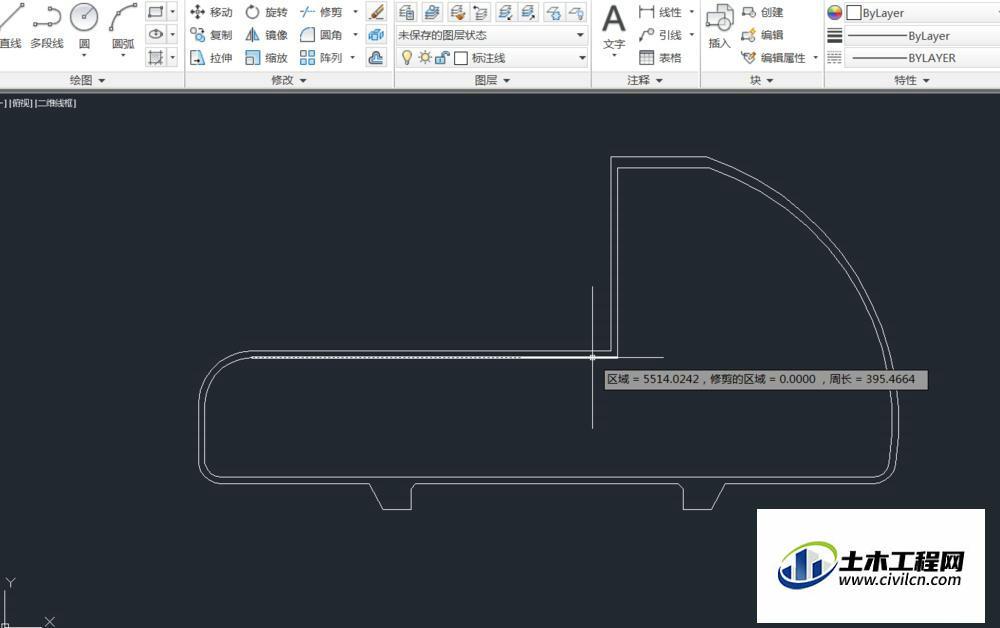Expand the Properties (特性) panel
Screen dimensions: 1000x628
point(912,80)
